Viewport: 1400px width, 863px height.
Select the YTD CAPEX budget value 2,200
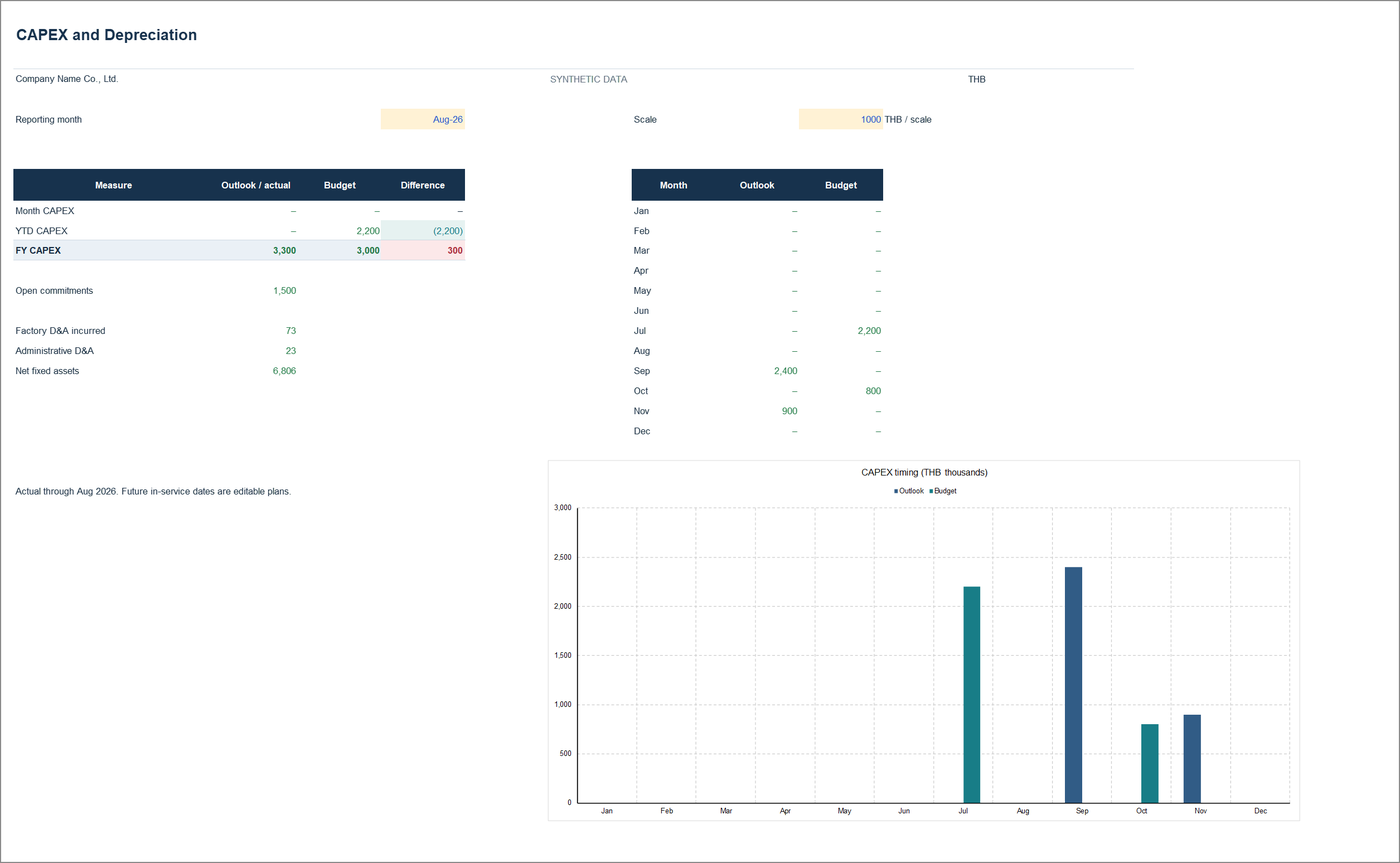point(368,231)
